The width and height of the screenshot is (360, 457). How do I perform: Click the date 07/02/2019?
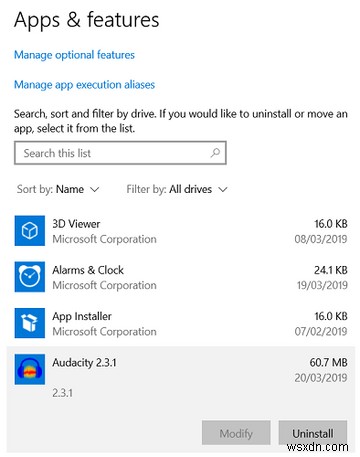[x=321, y=331]
